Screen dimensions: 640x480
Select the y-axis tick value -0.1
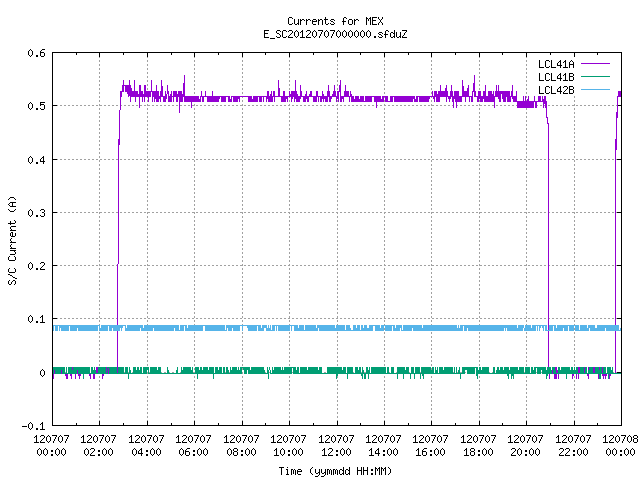click(33, 426)
